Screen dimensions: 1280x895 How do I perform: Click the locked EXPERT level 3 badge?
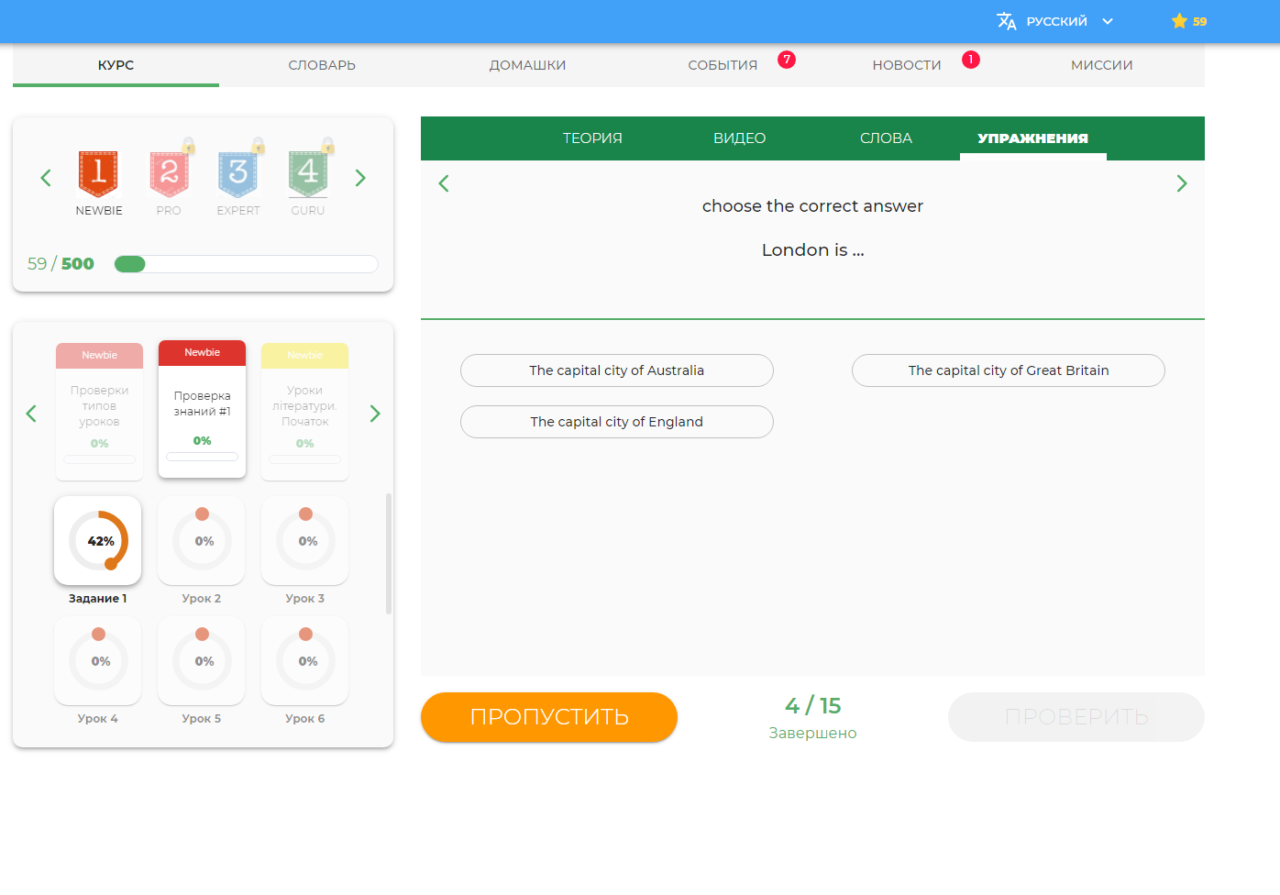(238, 174)
